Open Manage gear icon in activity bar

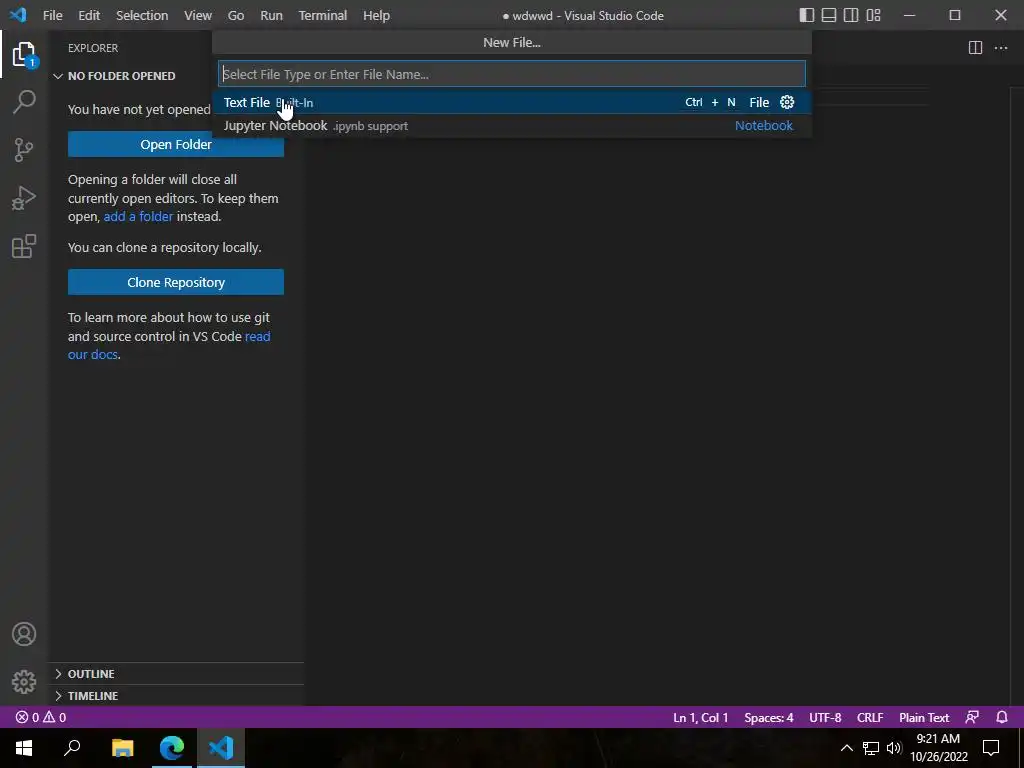(24, 682)
